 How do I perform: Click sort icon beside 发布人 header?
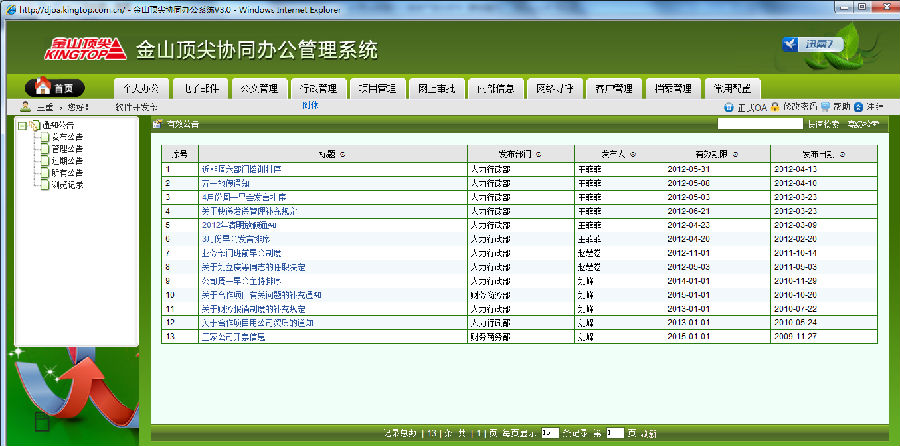pos(634,155)
